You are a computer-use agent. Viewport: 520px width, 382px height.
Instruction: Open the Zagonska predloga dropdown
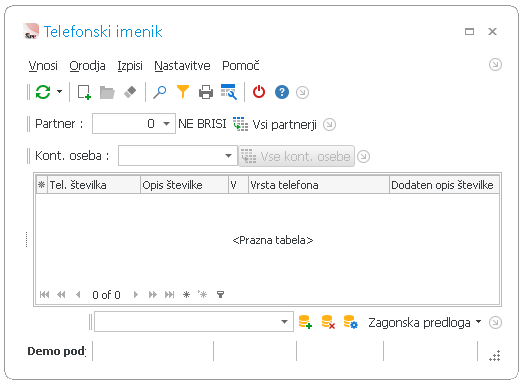[x=425, y=323]
